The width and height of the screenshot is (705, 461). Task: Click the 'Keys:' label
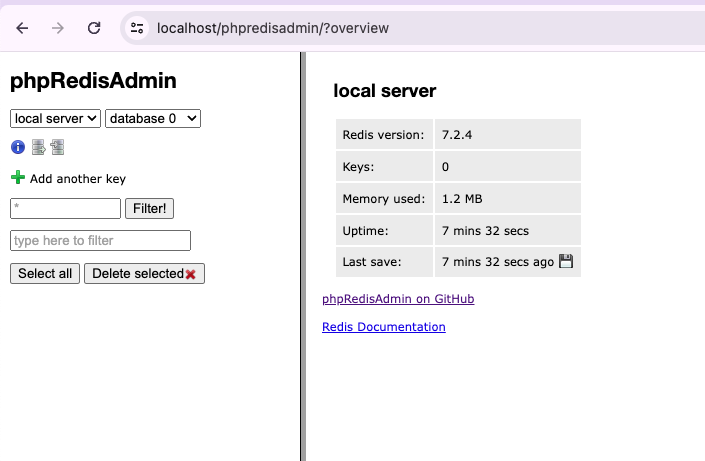358,167
